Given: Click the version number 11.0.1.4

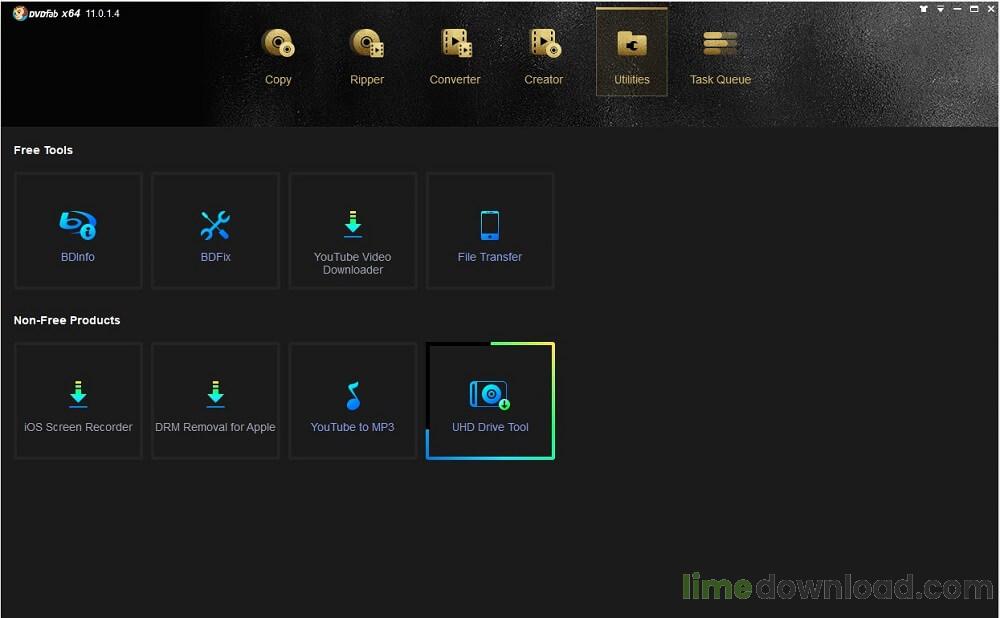Looking at the screenshot, I should coord(102,13).
